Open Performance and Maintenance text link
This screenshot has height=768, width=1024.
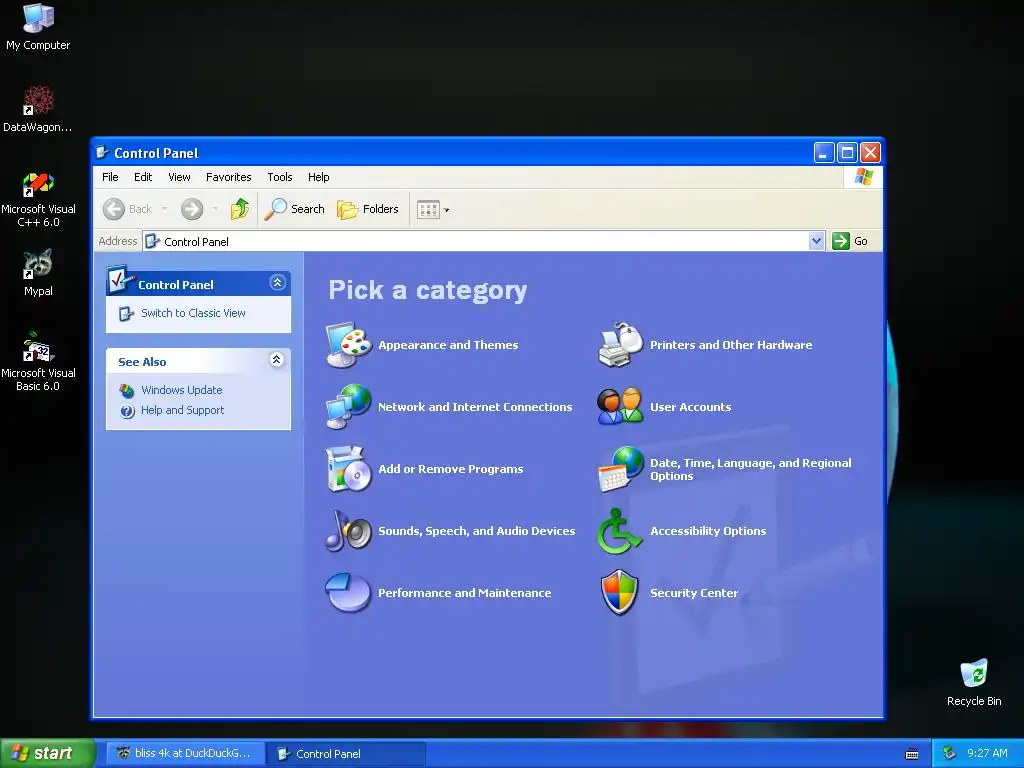[x=464, y=593]
